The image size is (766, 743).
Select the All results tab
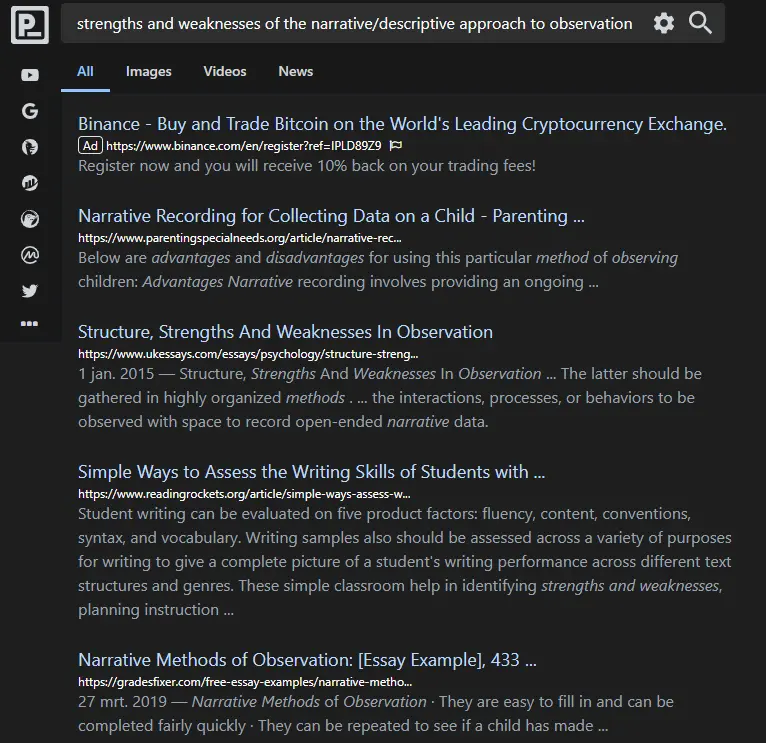click(x=85, y=72)
